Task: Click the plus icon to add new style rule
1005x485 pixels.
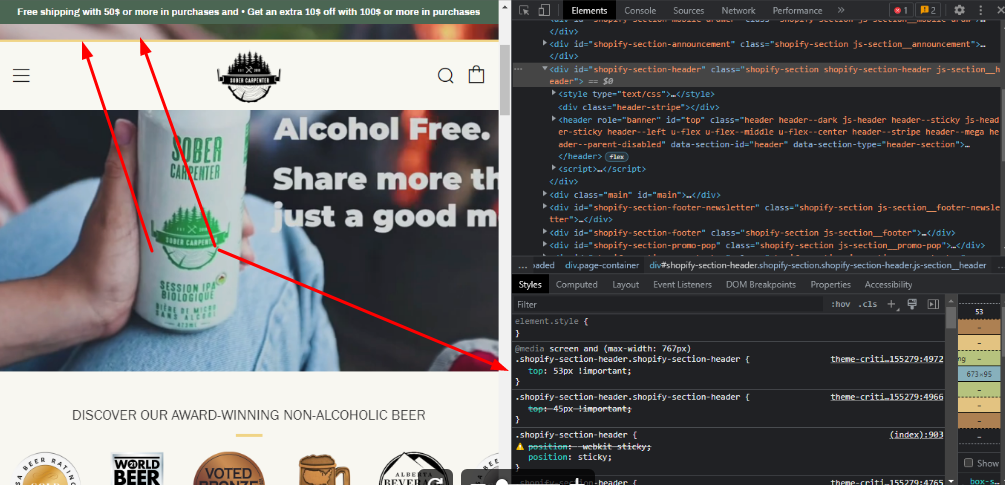Action: [x=891, y=304]
